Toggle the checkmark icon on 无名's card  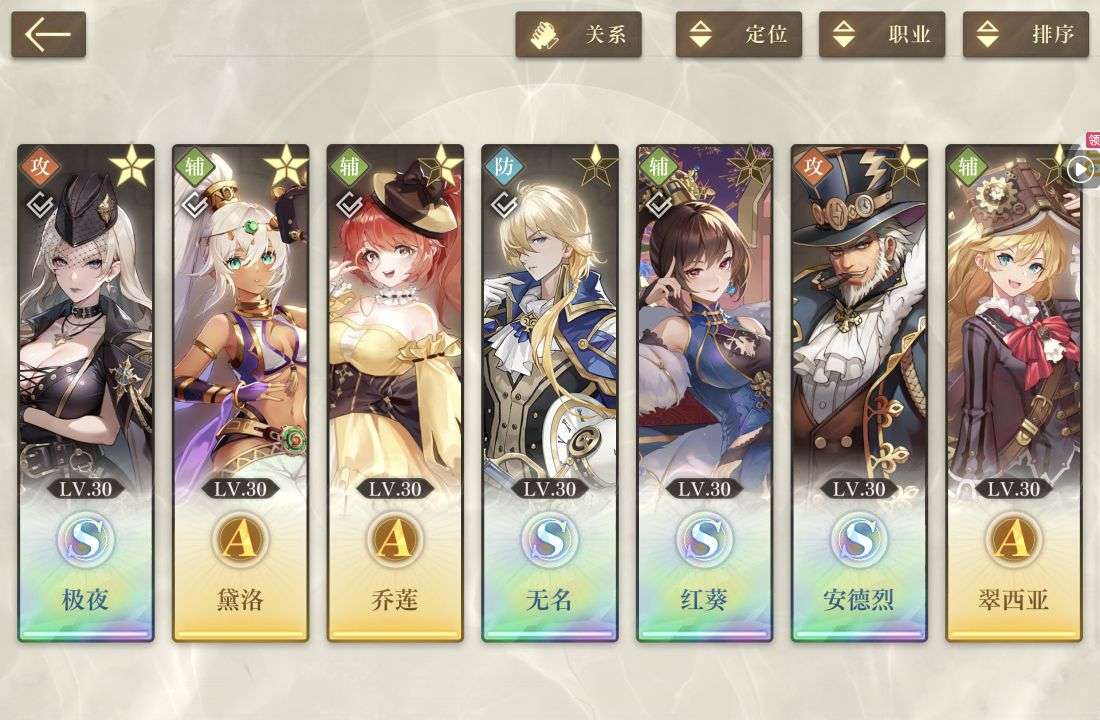(x=504, y=205)
